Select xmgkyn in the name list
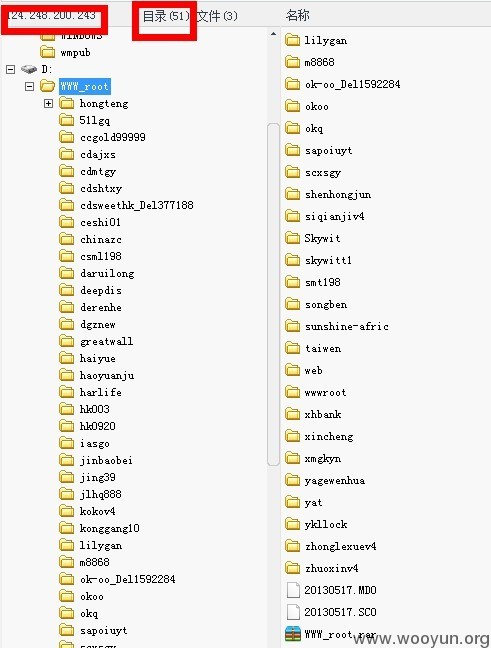The width and height of the screenshot is (491, 648). click(323, 458)
